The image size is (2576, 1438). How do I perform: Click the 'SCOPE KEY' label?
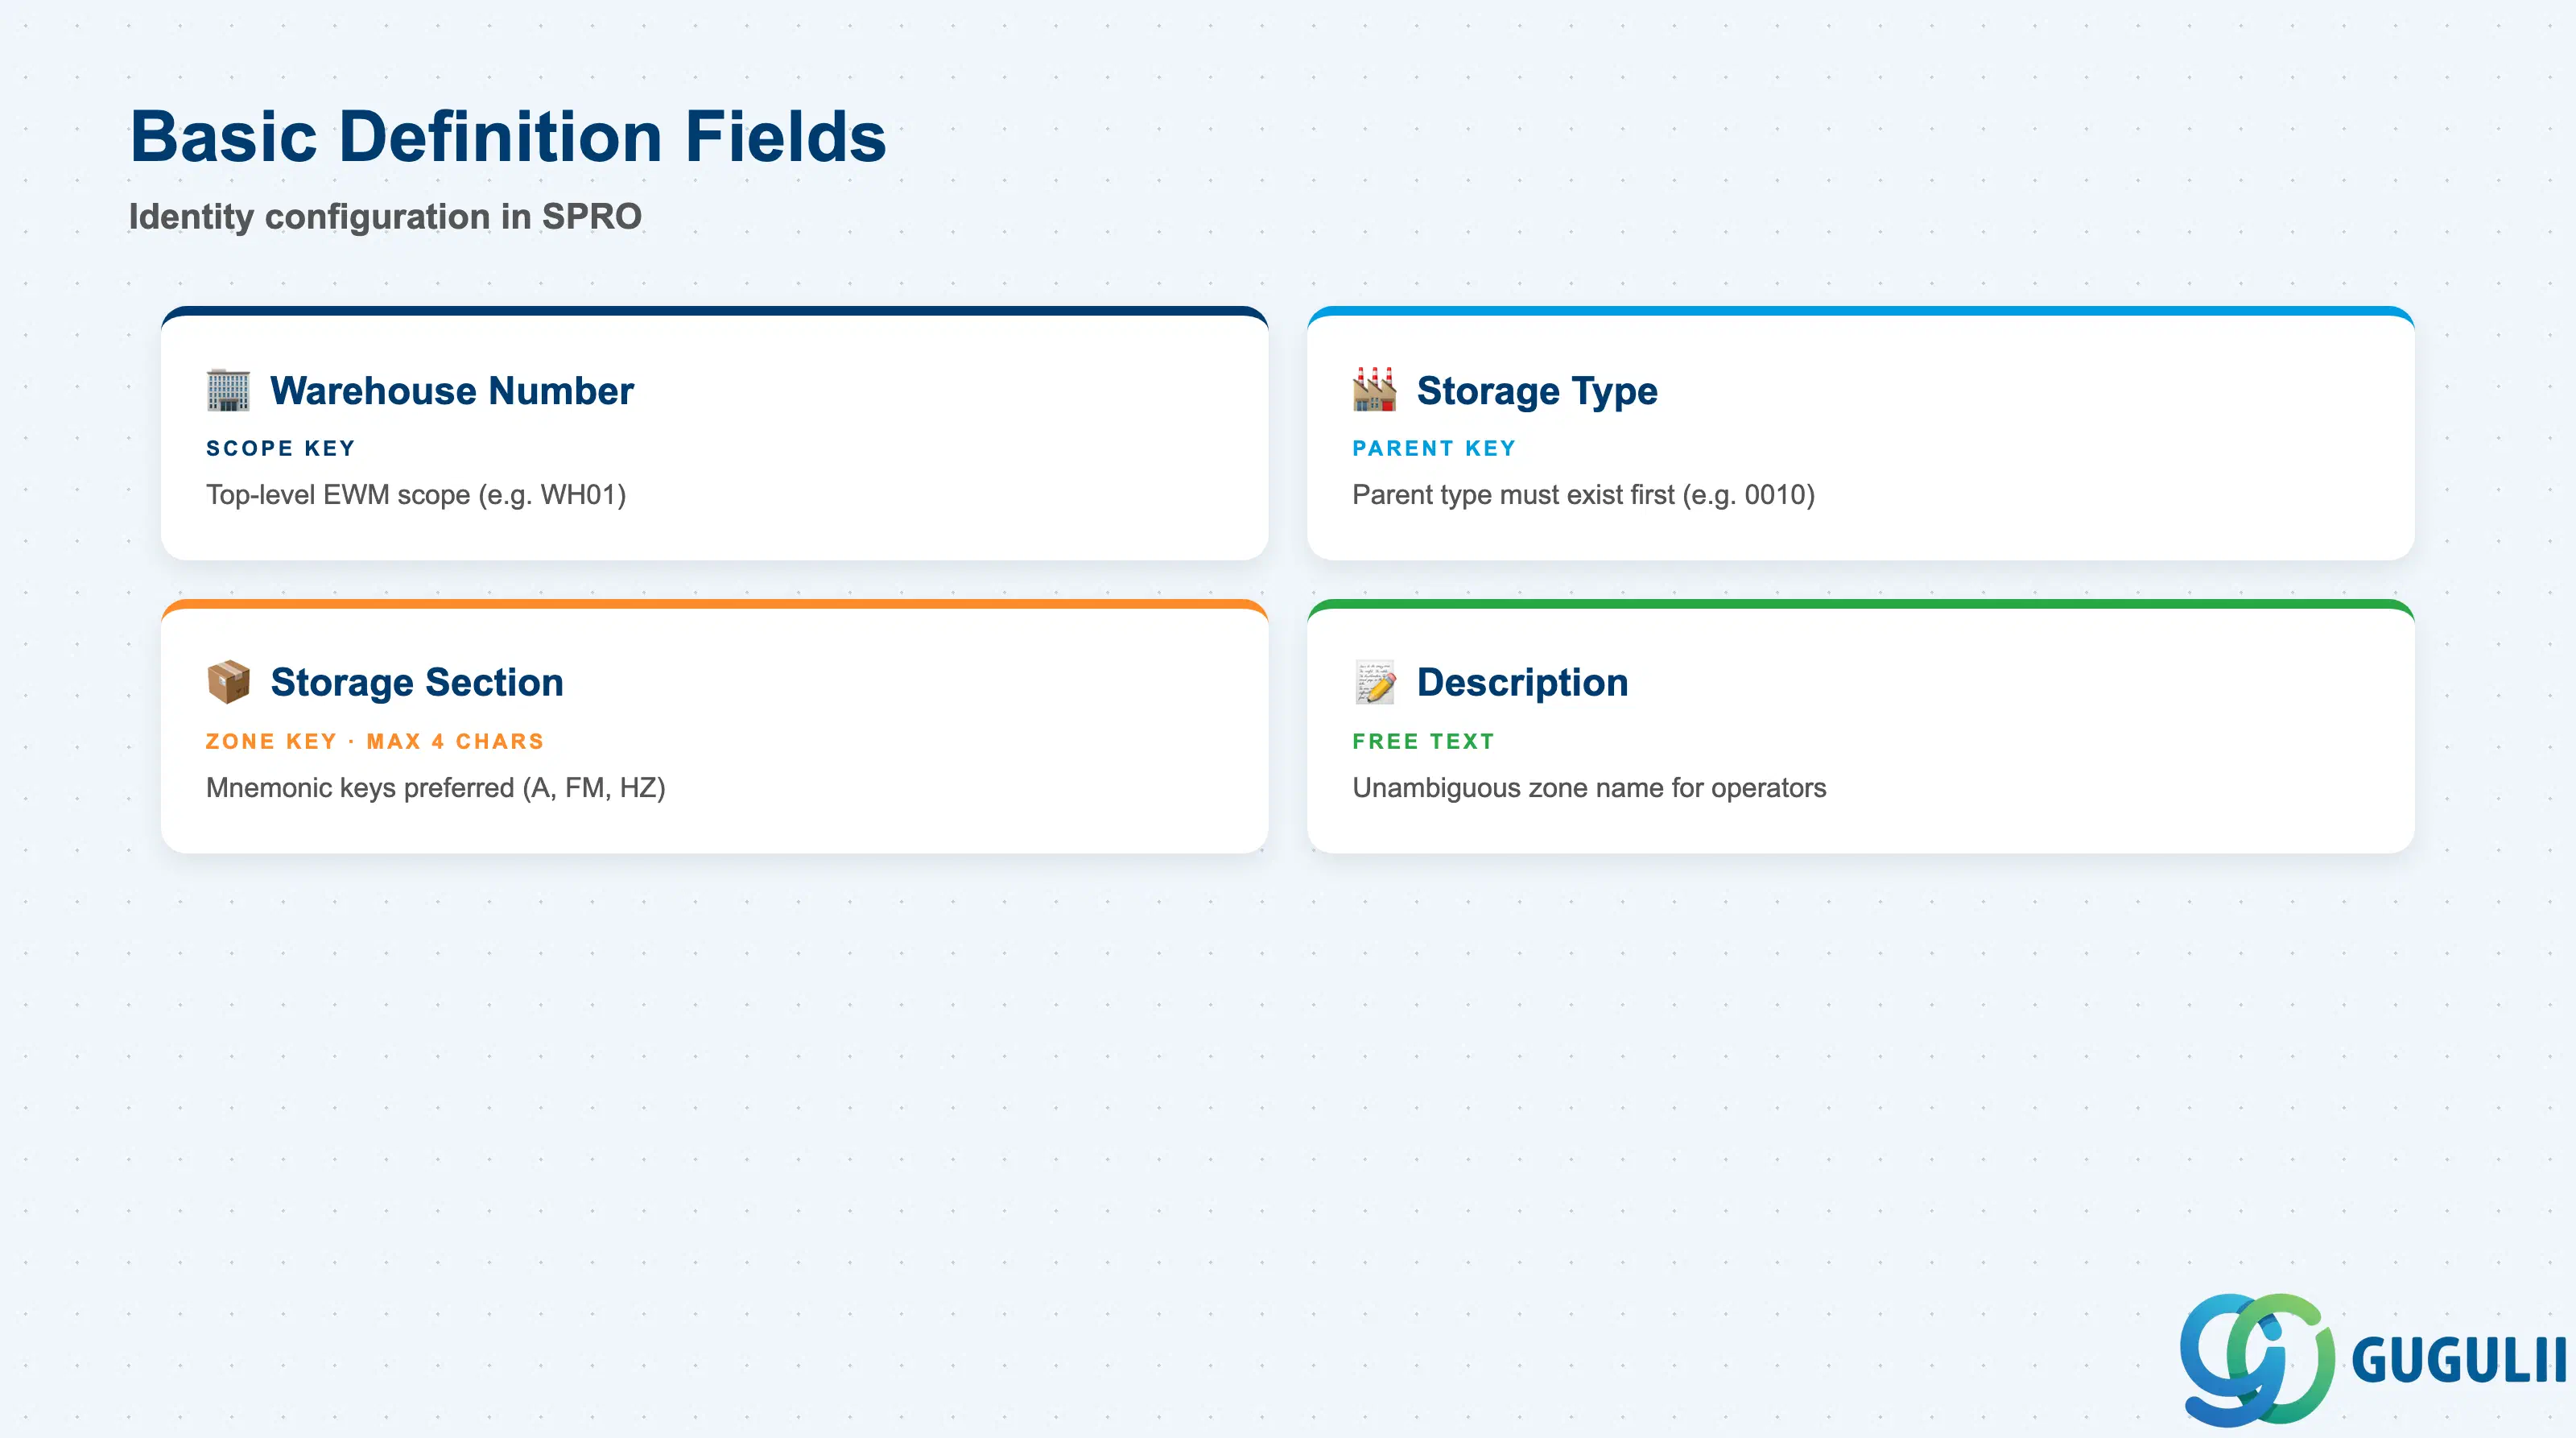pos(281,448)
